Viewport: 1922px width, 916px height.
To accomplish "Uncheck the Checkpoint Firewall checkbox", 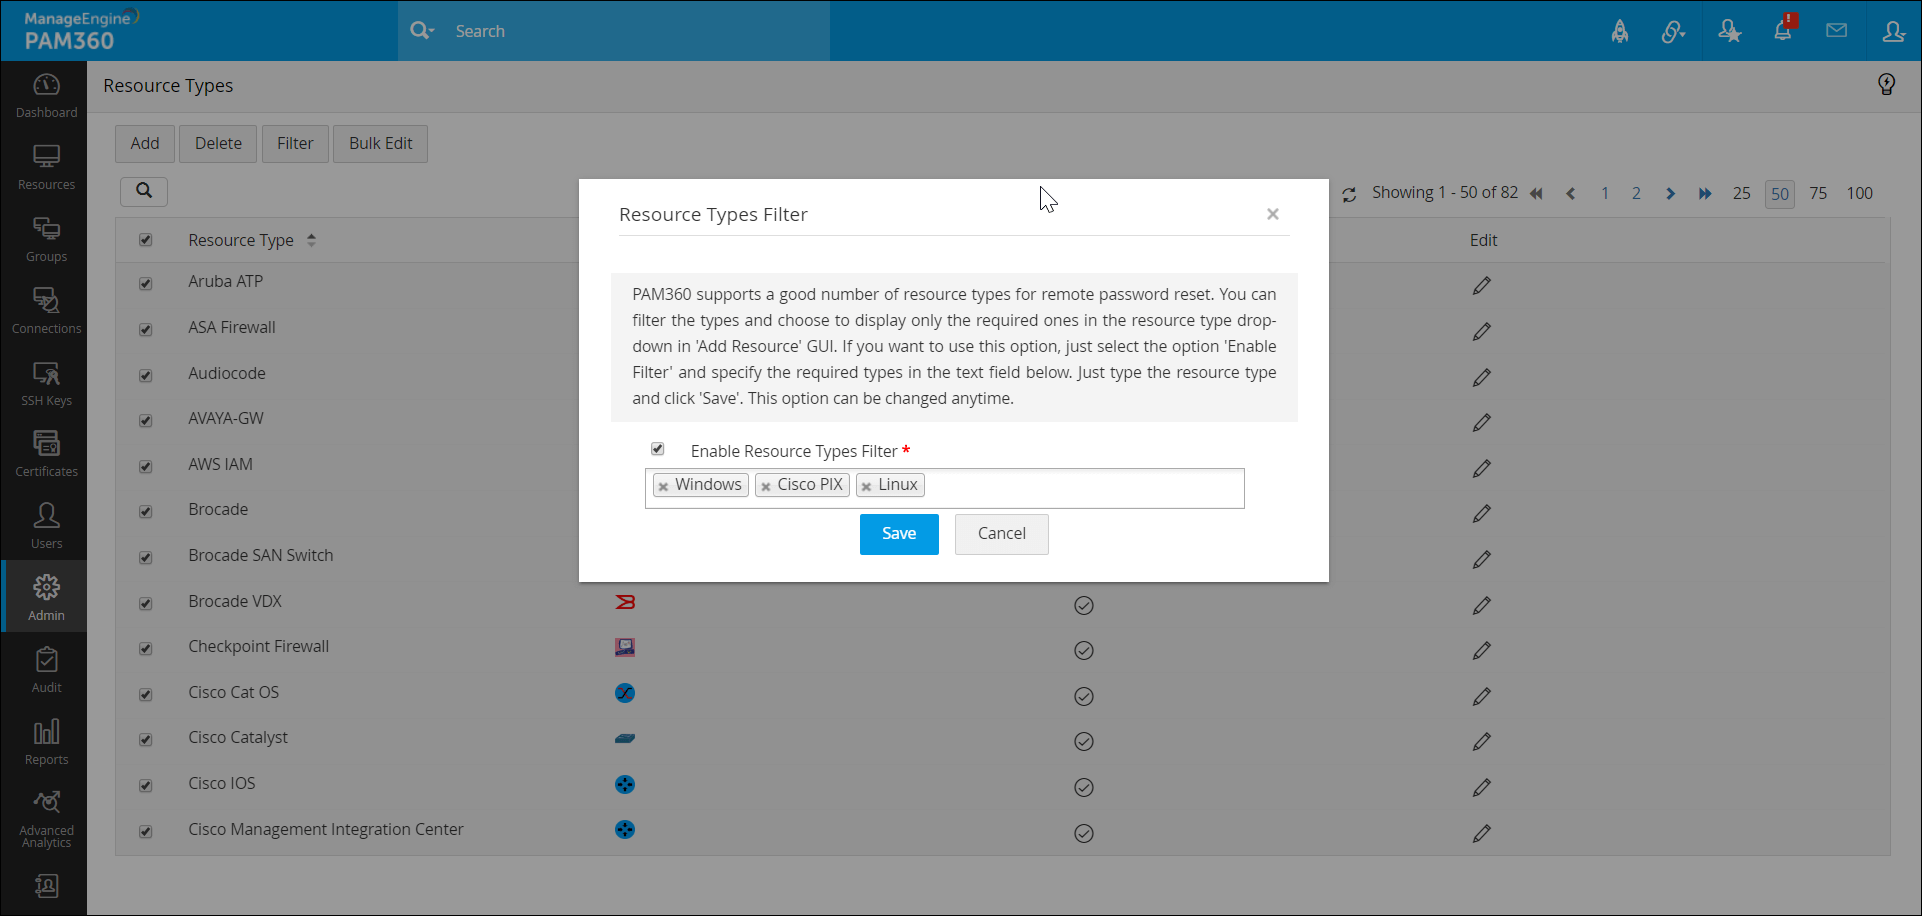I will tap(146, 649).
